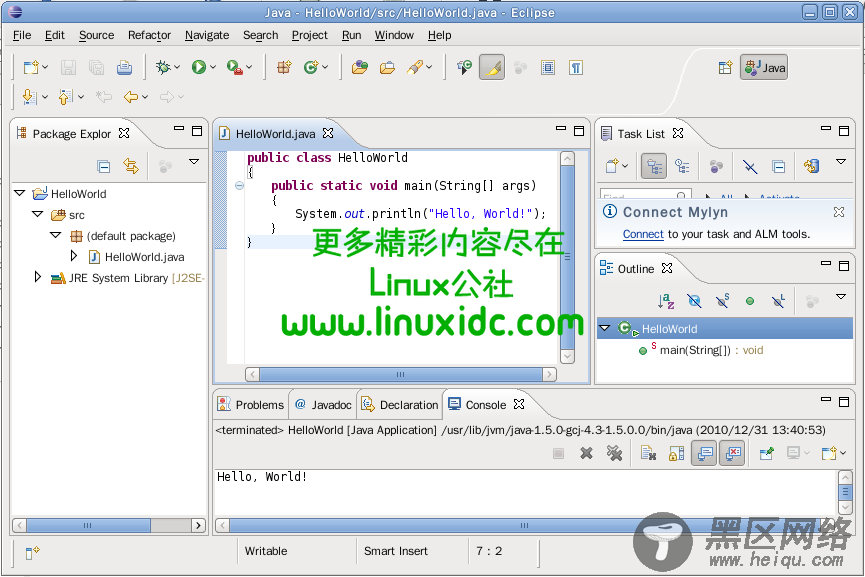This screenshot has height=577, width=865.
Task: Collapse the src folder node
Action: 38,214
